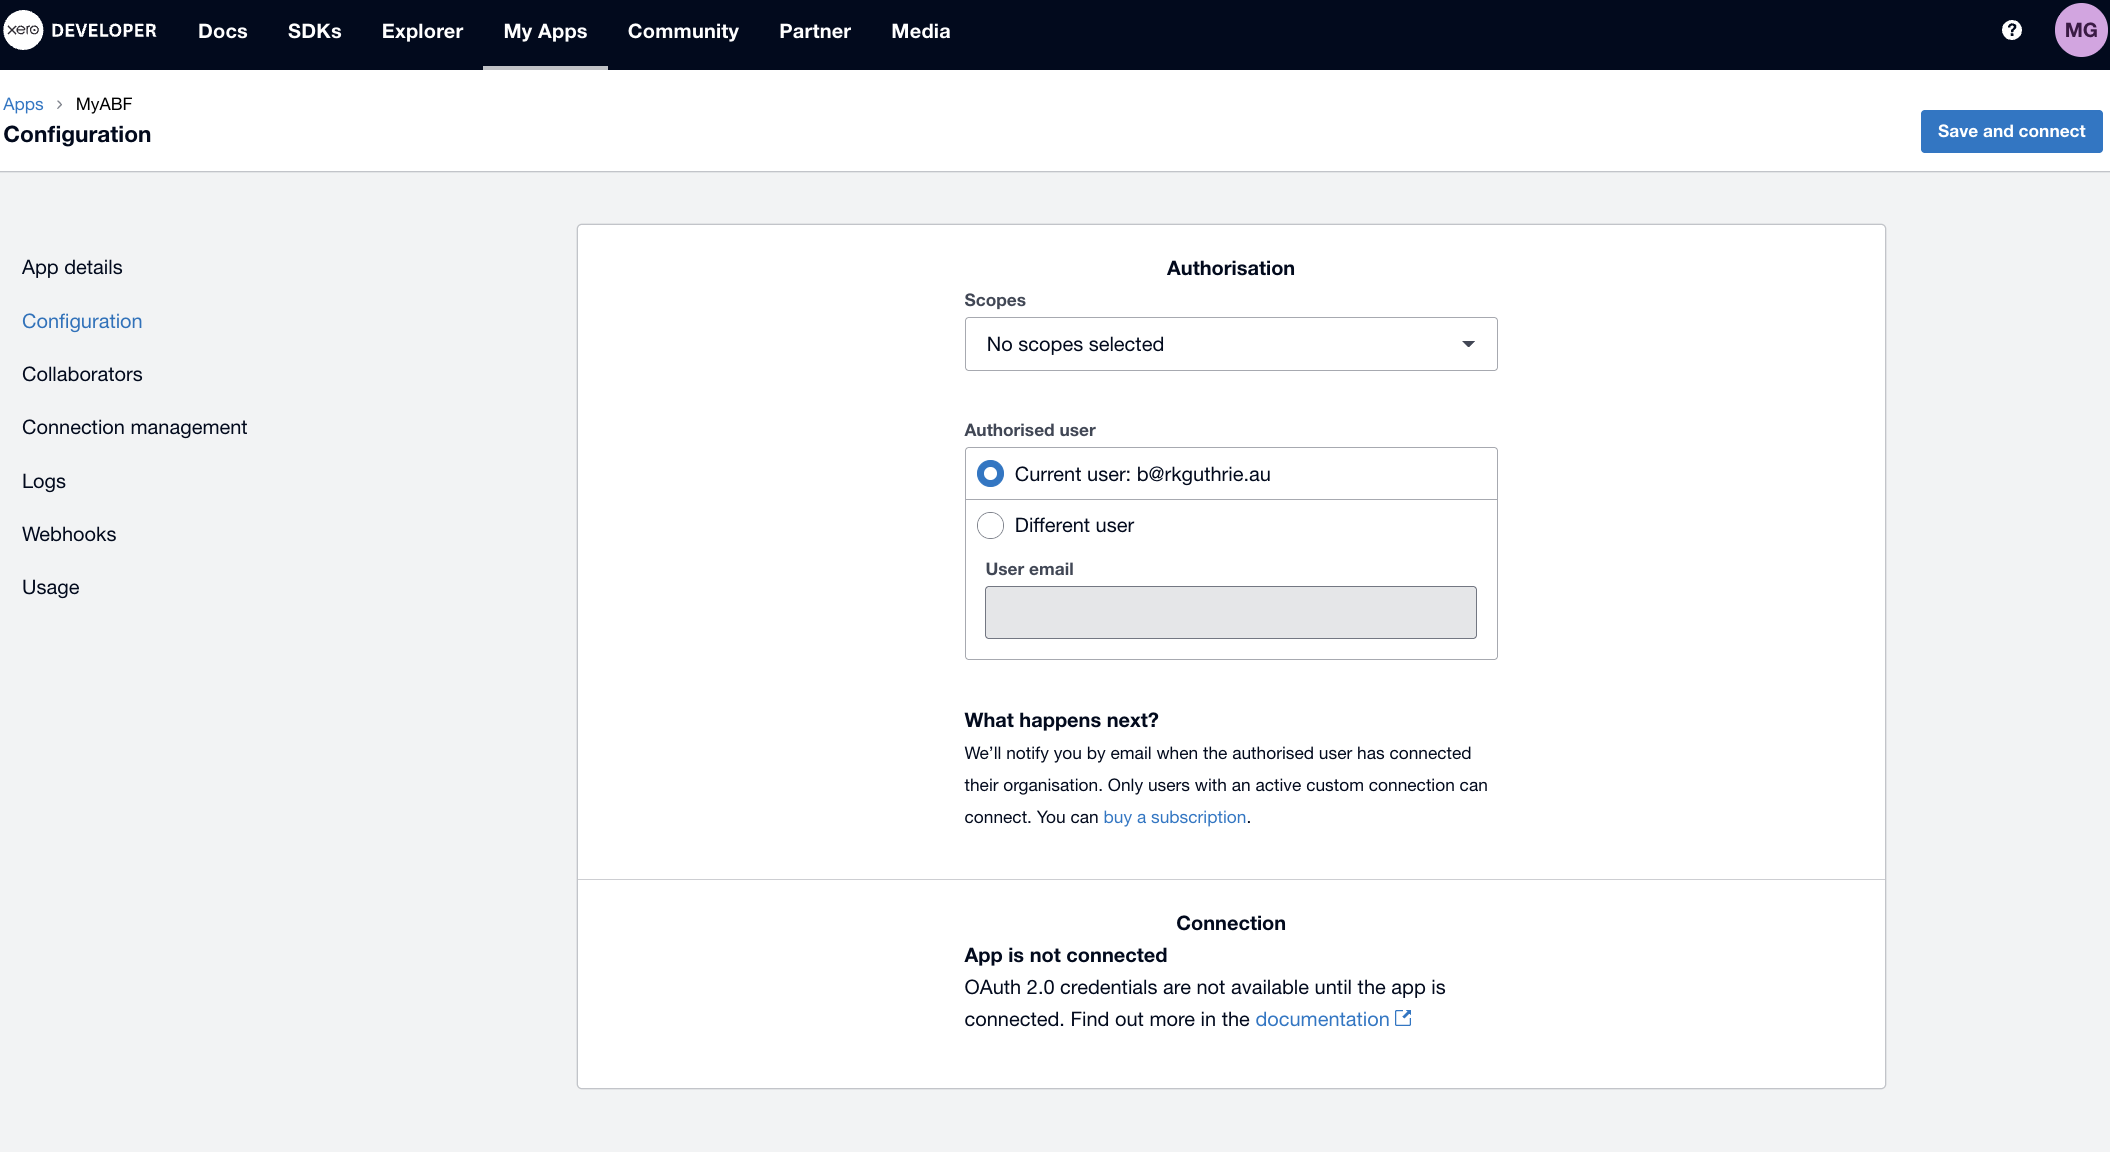This screenshot has width=2110, height=1152.
Task: Select the Different user radio option
Action: pyautogui.click(x=990, y=525)
